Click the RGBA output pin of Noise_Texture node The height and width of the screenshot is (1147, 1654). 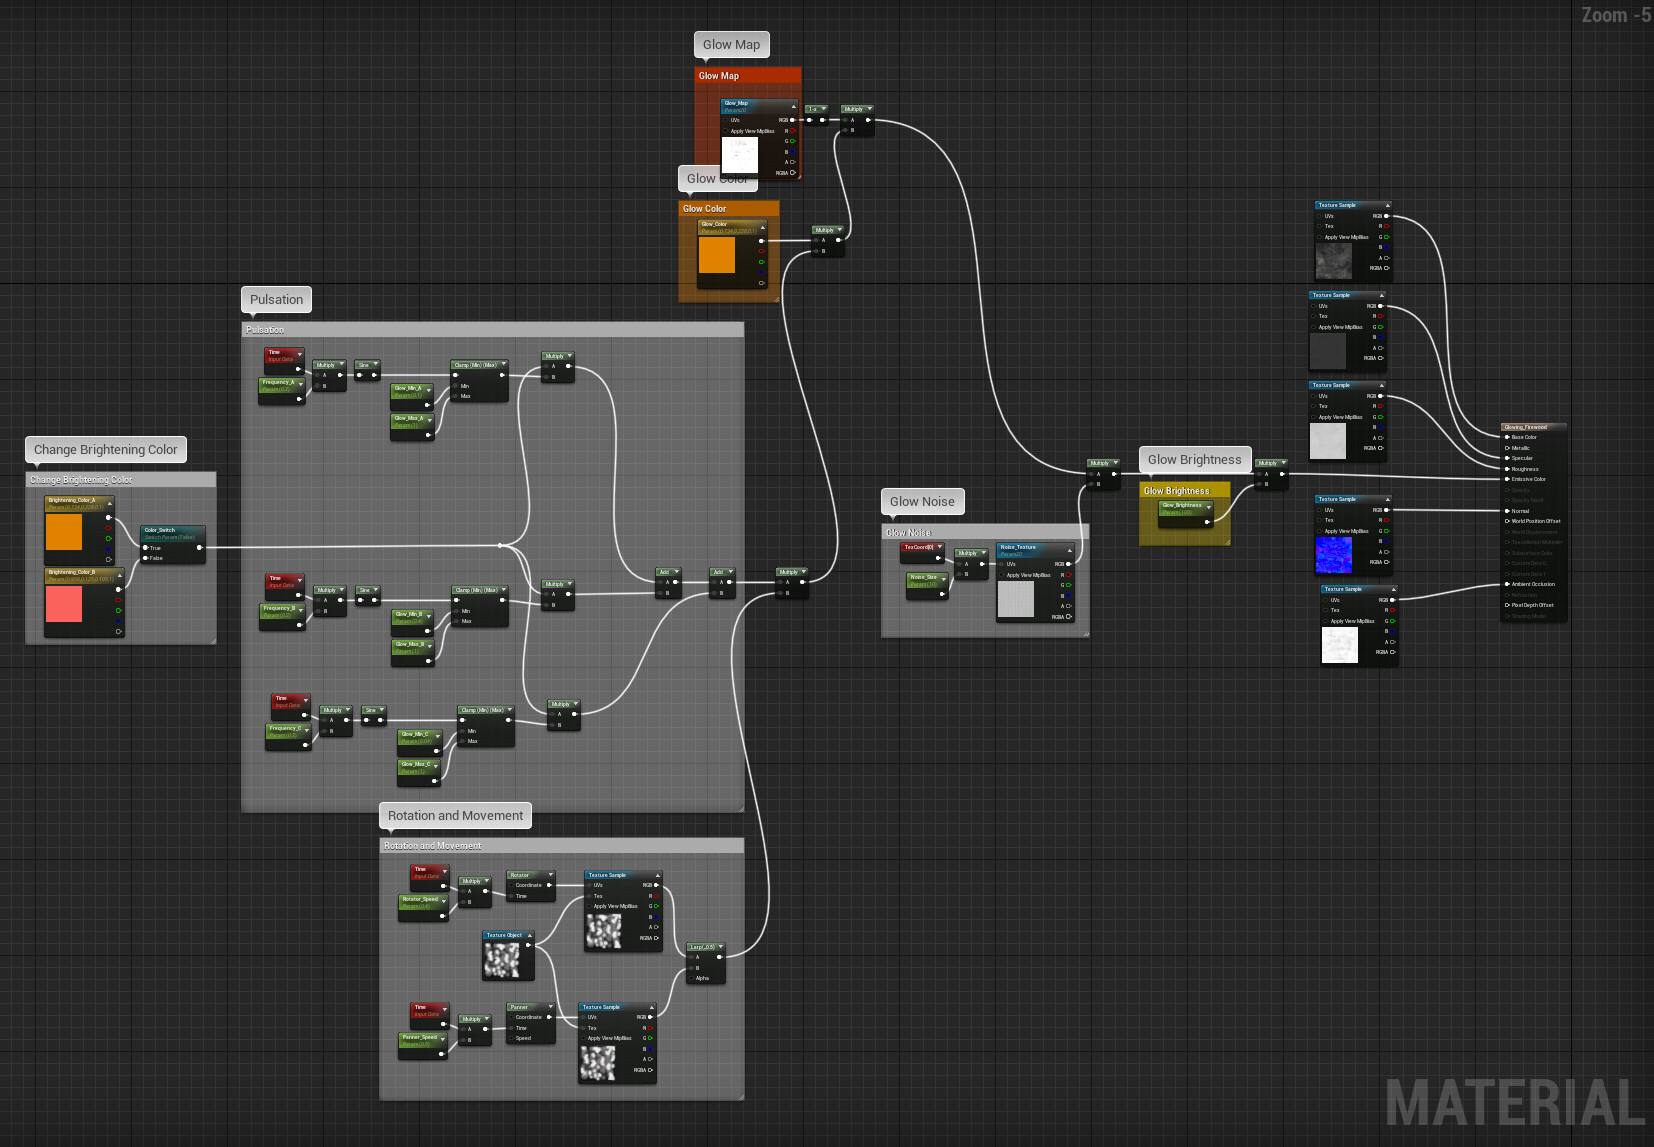coord(1069,616)
